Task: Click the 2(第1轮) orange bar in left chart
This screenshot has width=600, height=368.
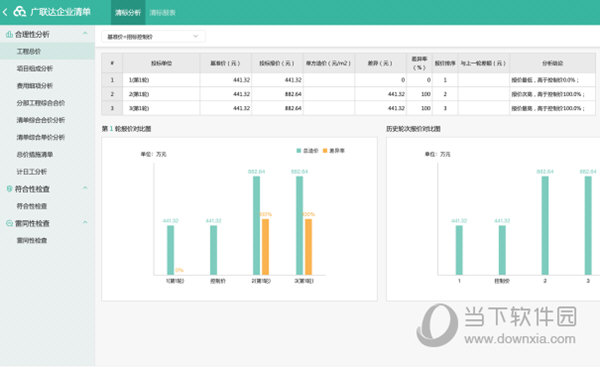Action: tap(265, 247)
